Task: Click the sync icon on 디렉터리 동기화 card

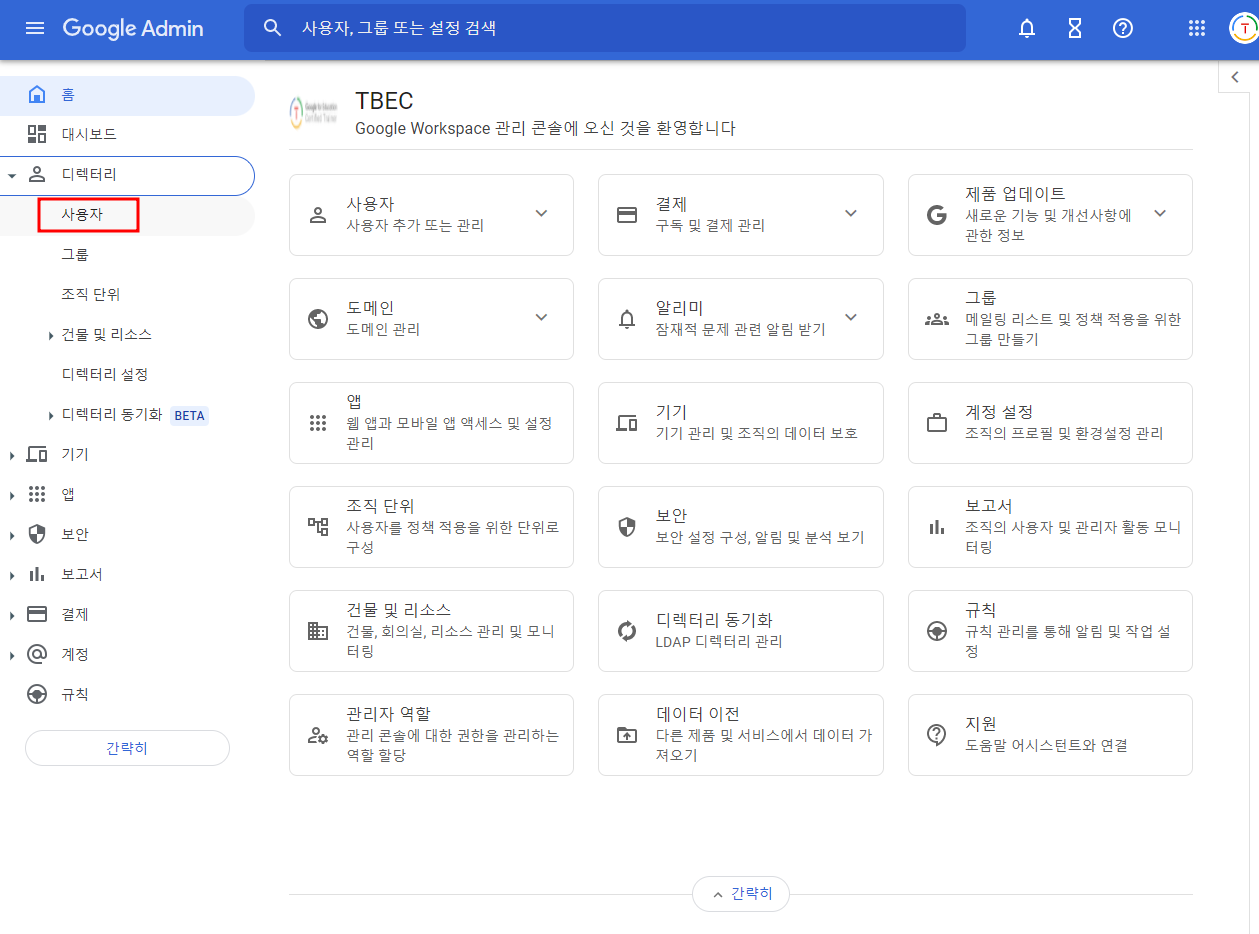Action: [627, 630]
